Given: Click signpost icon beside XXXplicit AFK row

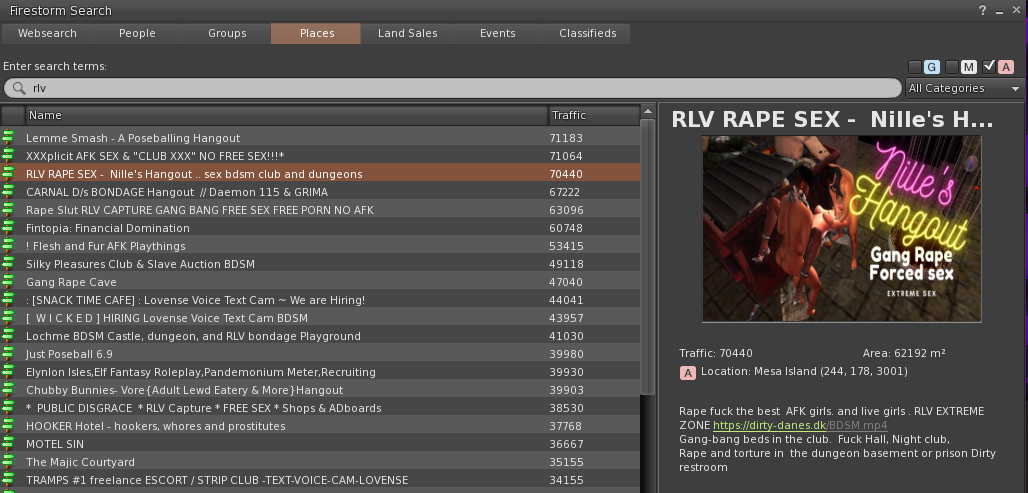Looking at the screenshot, I should 9,155.
